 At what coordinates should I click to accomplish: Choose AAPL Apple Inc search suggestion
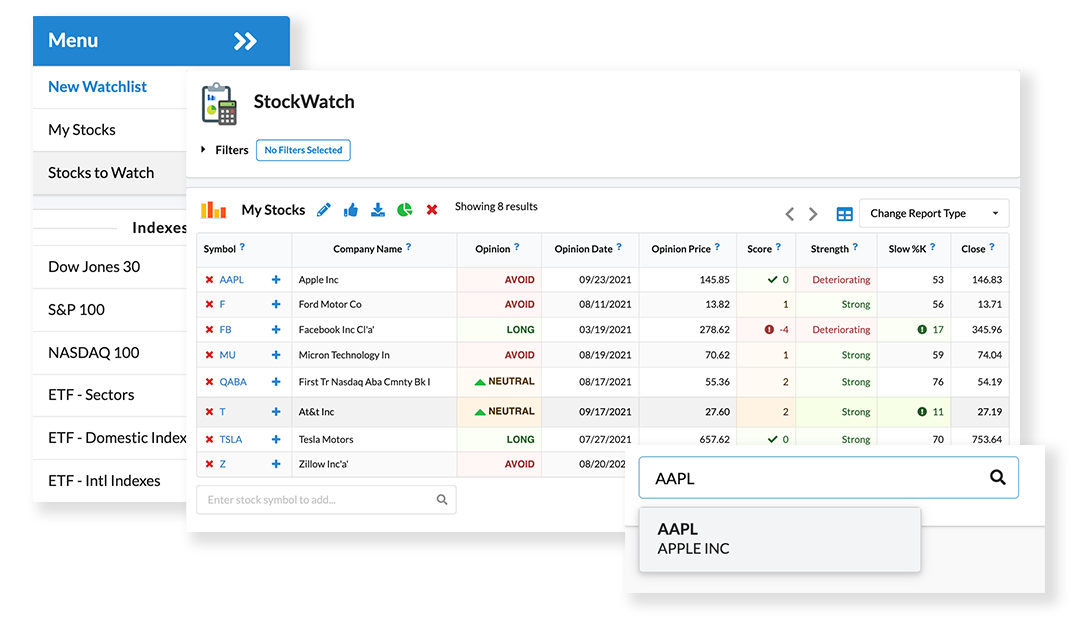tap(779, 539)
